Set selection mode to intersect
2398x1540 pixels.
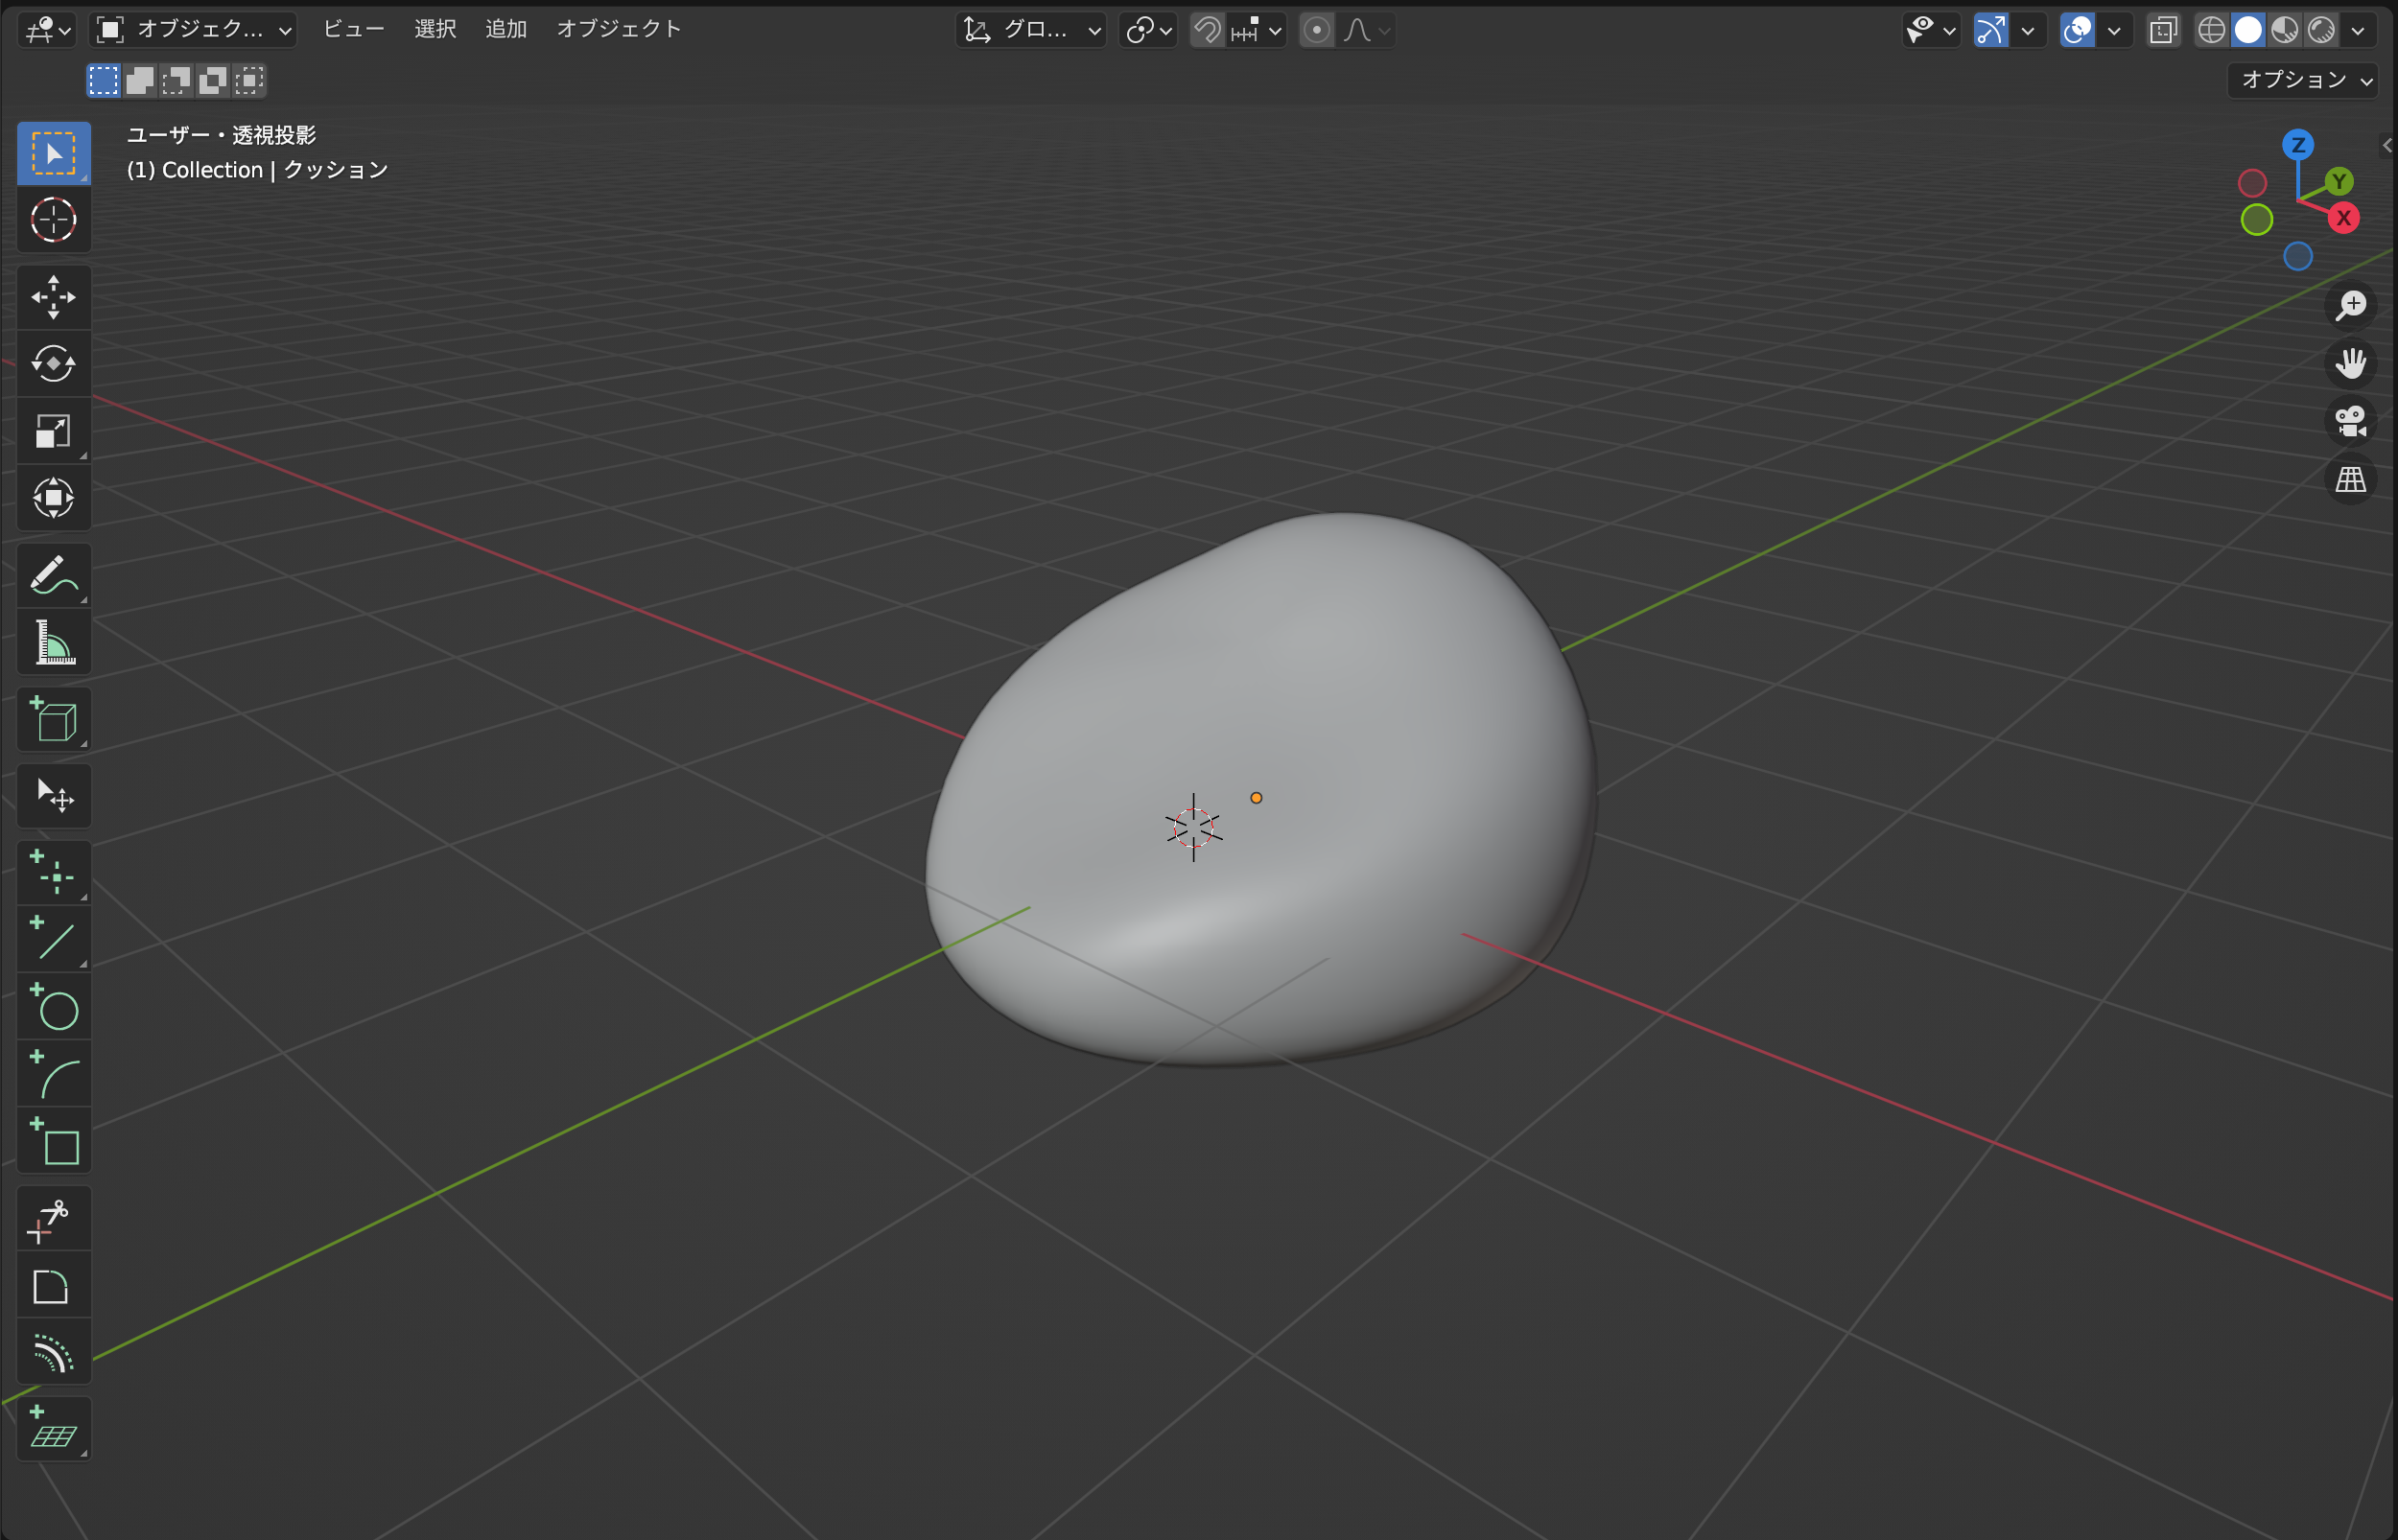coord(249,80)
